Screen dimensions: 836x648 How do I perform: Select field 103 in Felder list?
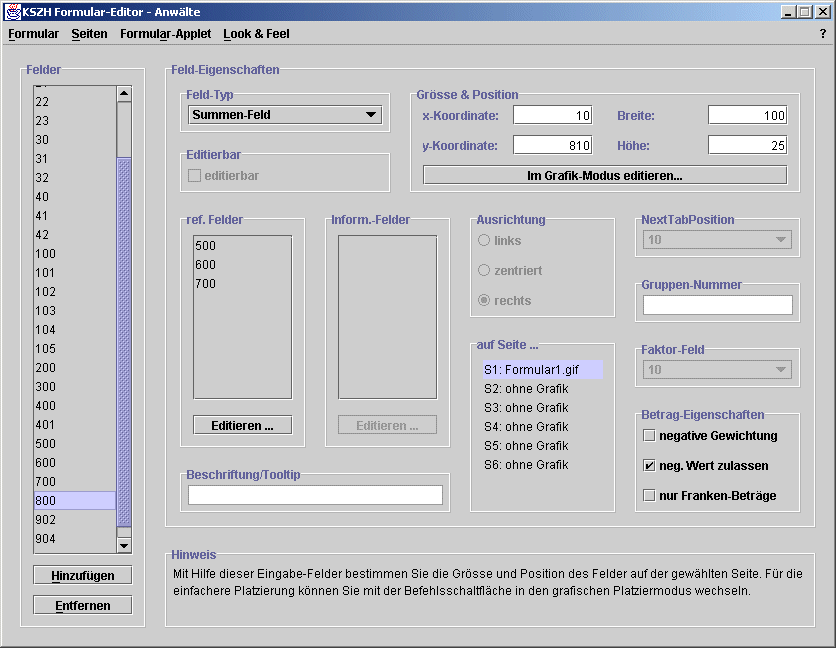pyautogui.click(x=75, y=310)
